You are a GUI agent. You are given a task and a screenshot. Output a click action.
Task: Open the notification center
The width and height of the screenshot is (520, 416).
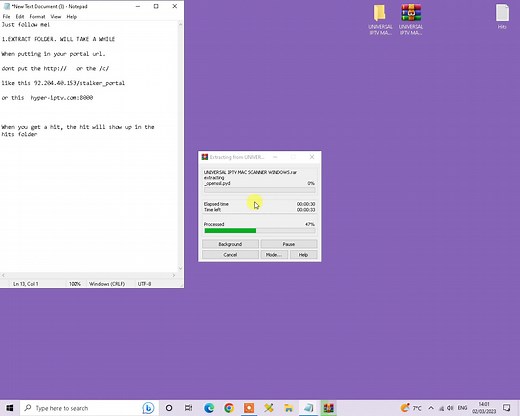coord(506,408)
